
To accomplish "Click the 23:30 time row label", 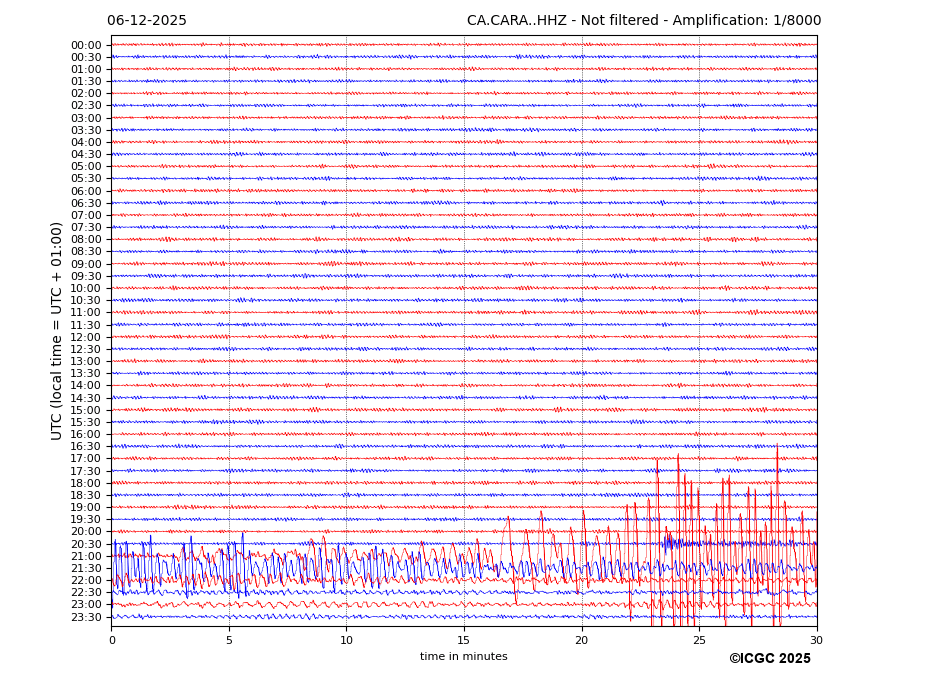I will pos(85,617).
